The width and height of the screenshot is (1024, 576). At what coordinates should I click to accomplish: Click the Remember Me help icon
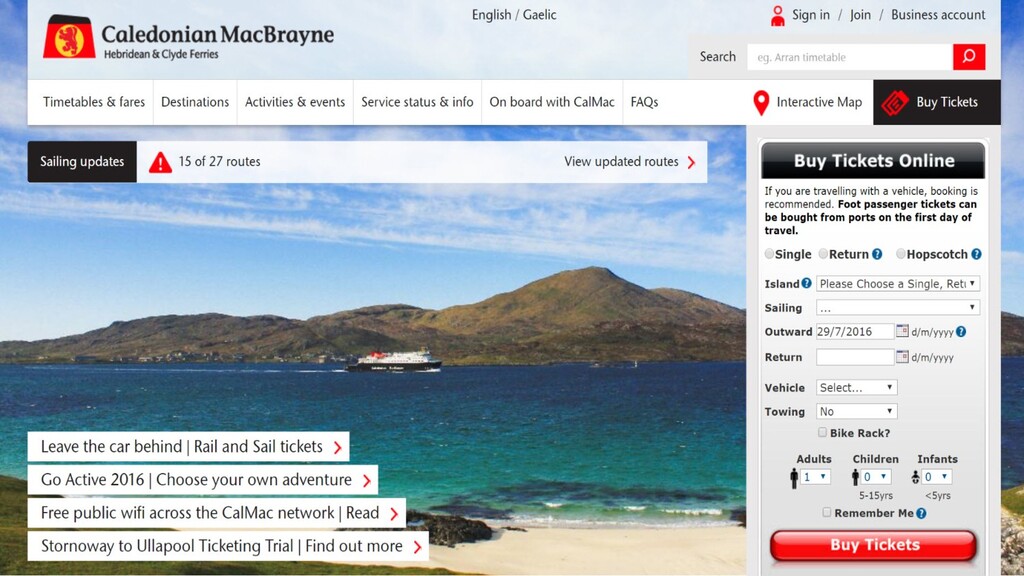coord(921,513)
